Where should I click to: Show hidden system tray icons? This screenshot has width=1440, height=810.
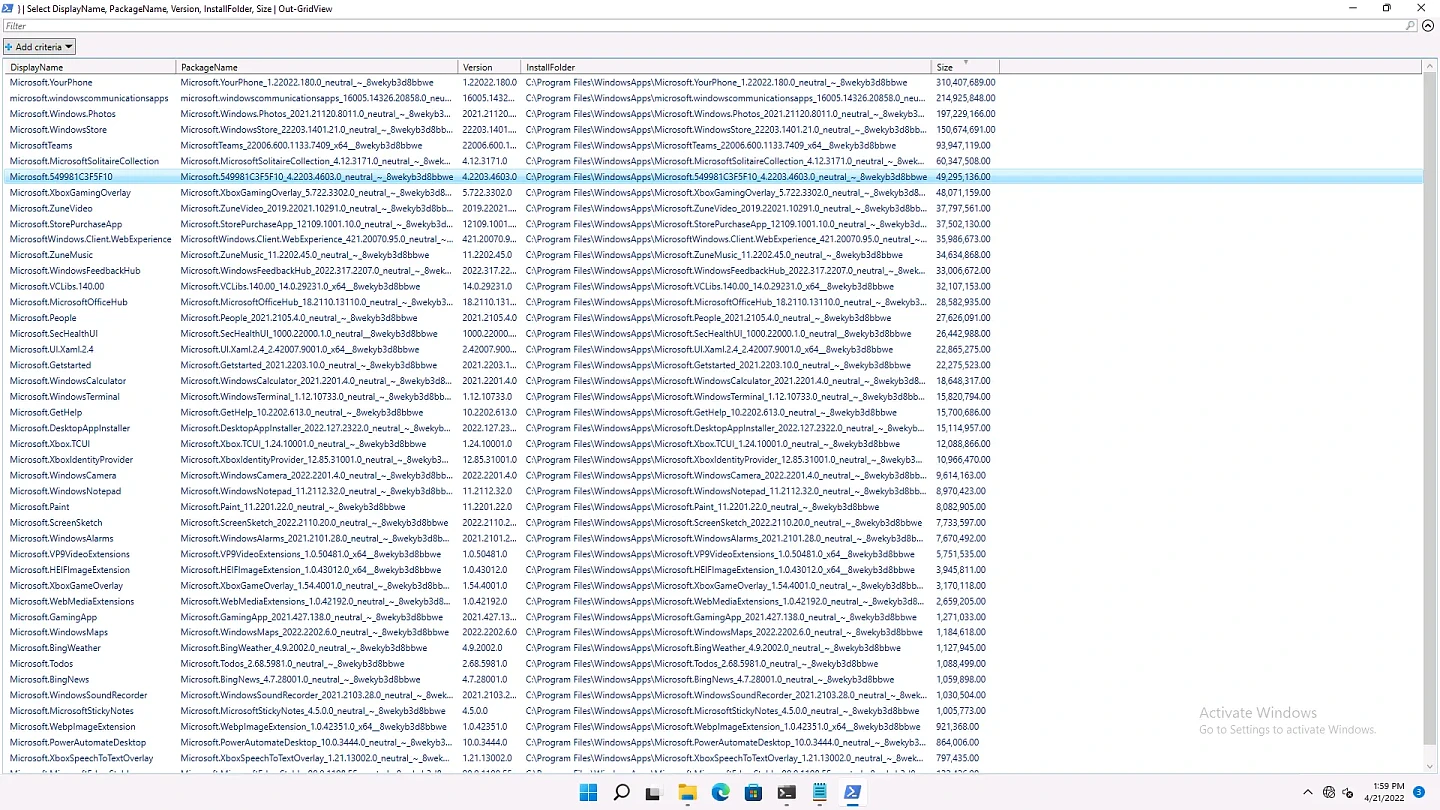[1307, 793]
